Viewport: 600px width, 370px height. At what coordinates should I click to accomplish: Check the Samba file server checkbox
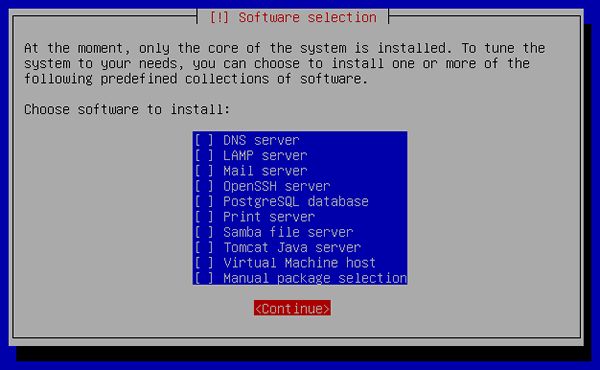[204, 232]
